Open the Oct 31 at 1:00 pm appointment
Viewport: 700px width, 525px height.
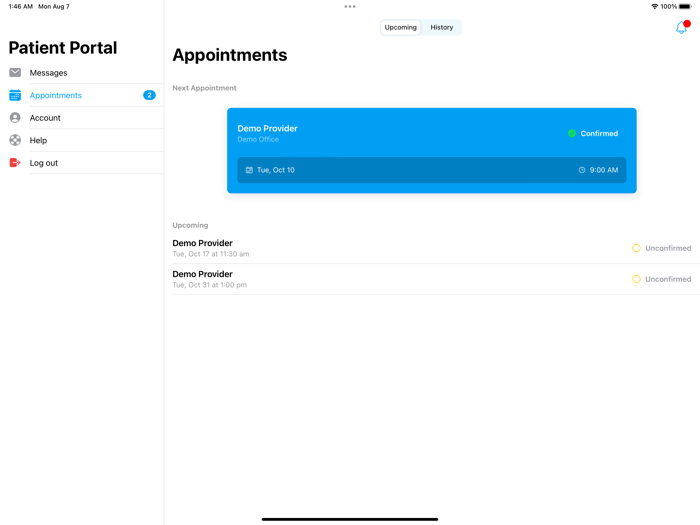click(436, 279)
